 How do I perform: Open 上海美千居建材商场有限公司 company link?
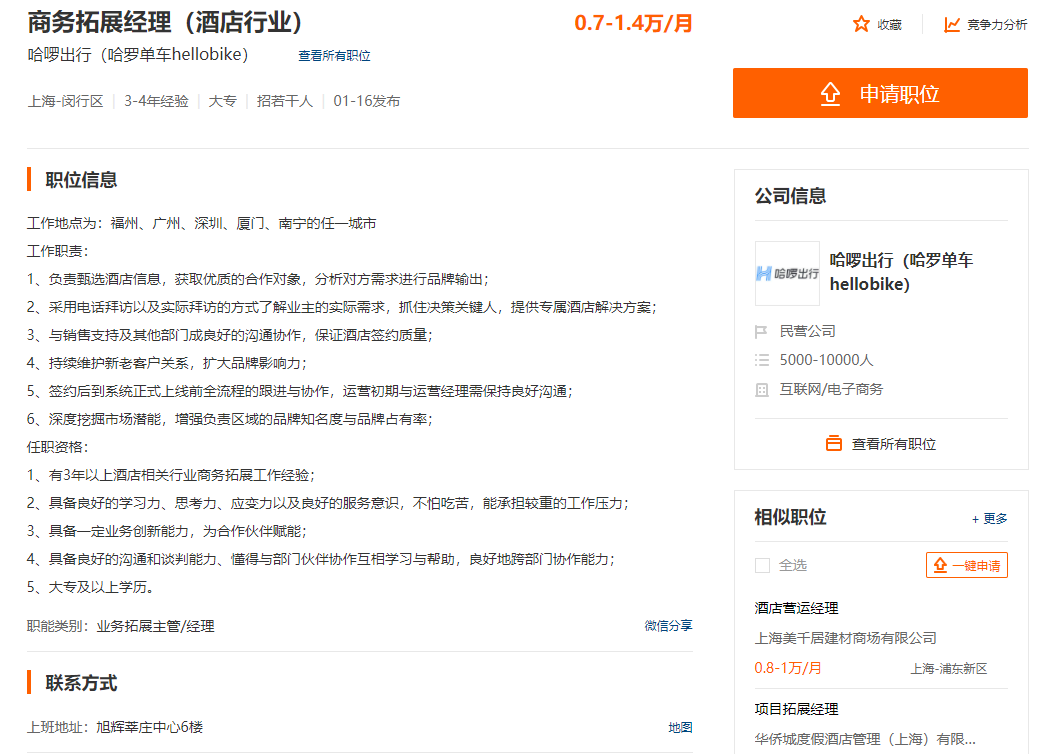[846, 638]
